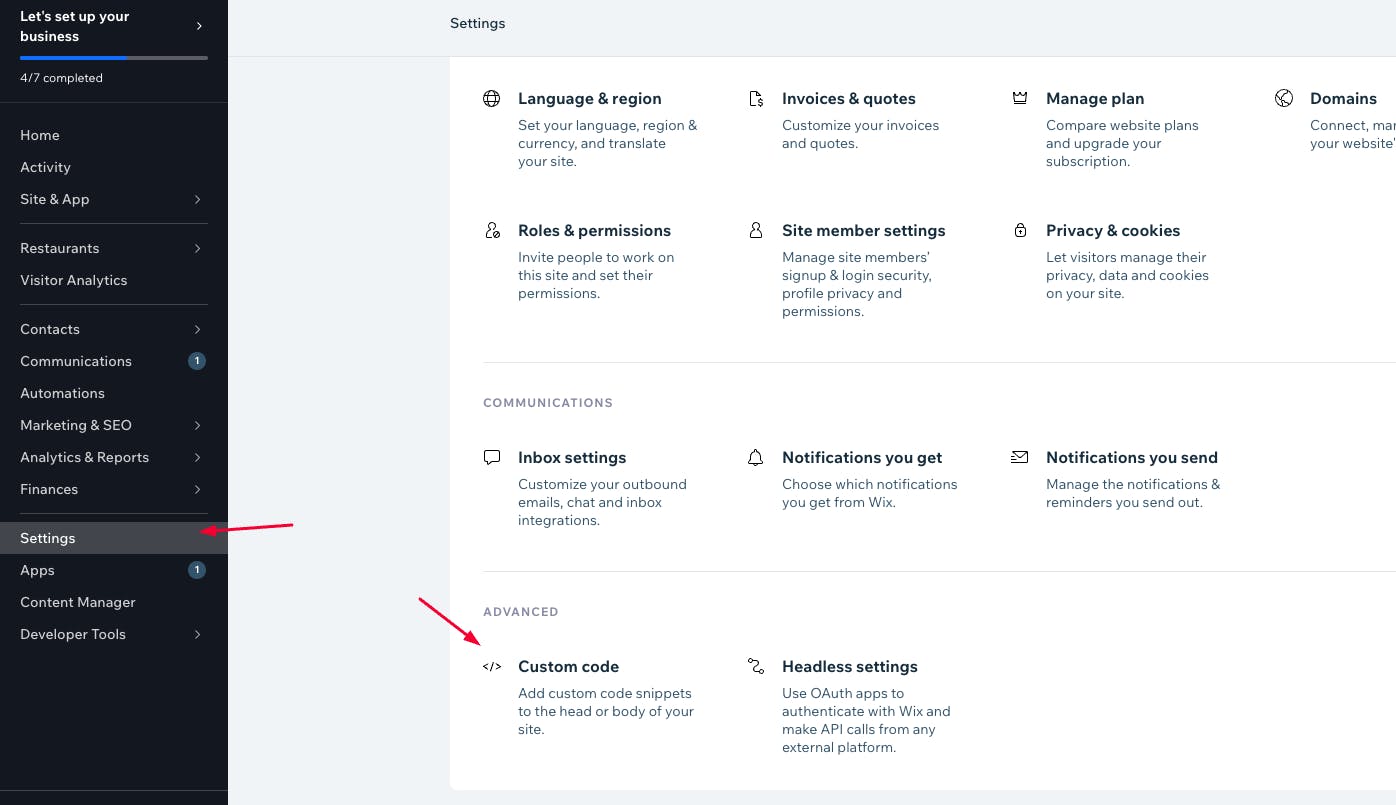Expand the Site & App sidebar menu
This screenshot has width=1396, height=805.
197,199
